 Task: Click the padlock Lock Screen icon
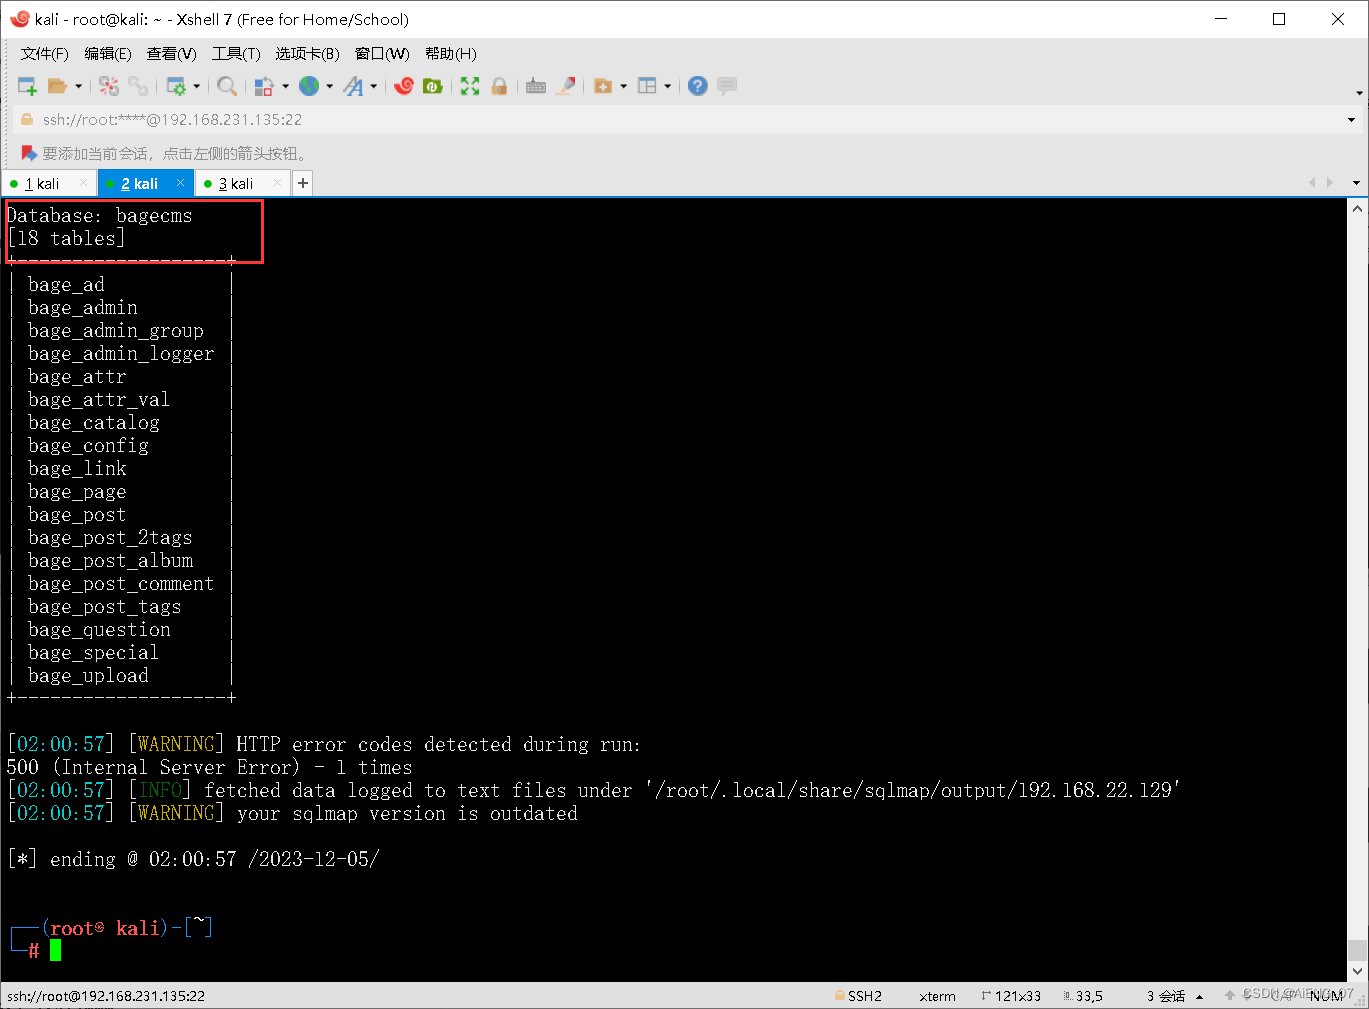click(499, 86)
